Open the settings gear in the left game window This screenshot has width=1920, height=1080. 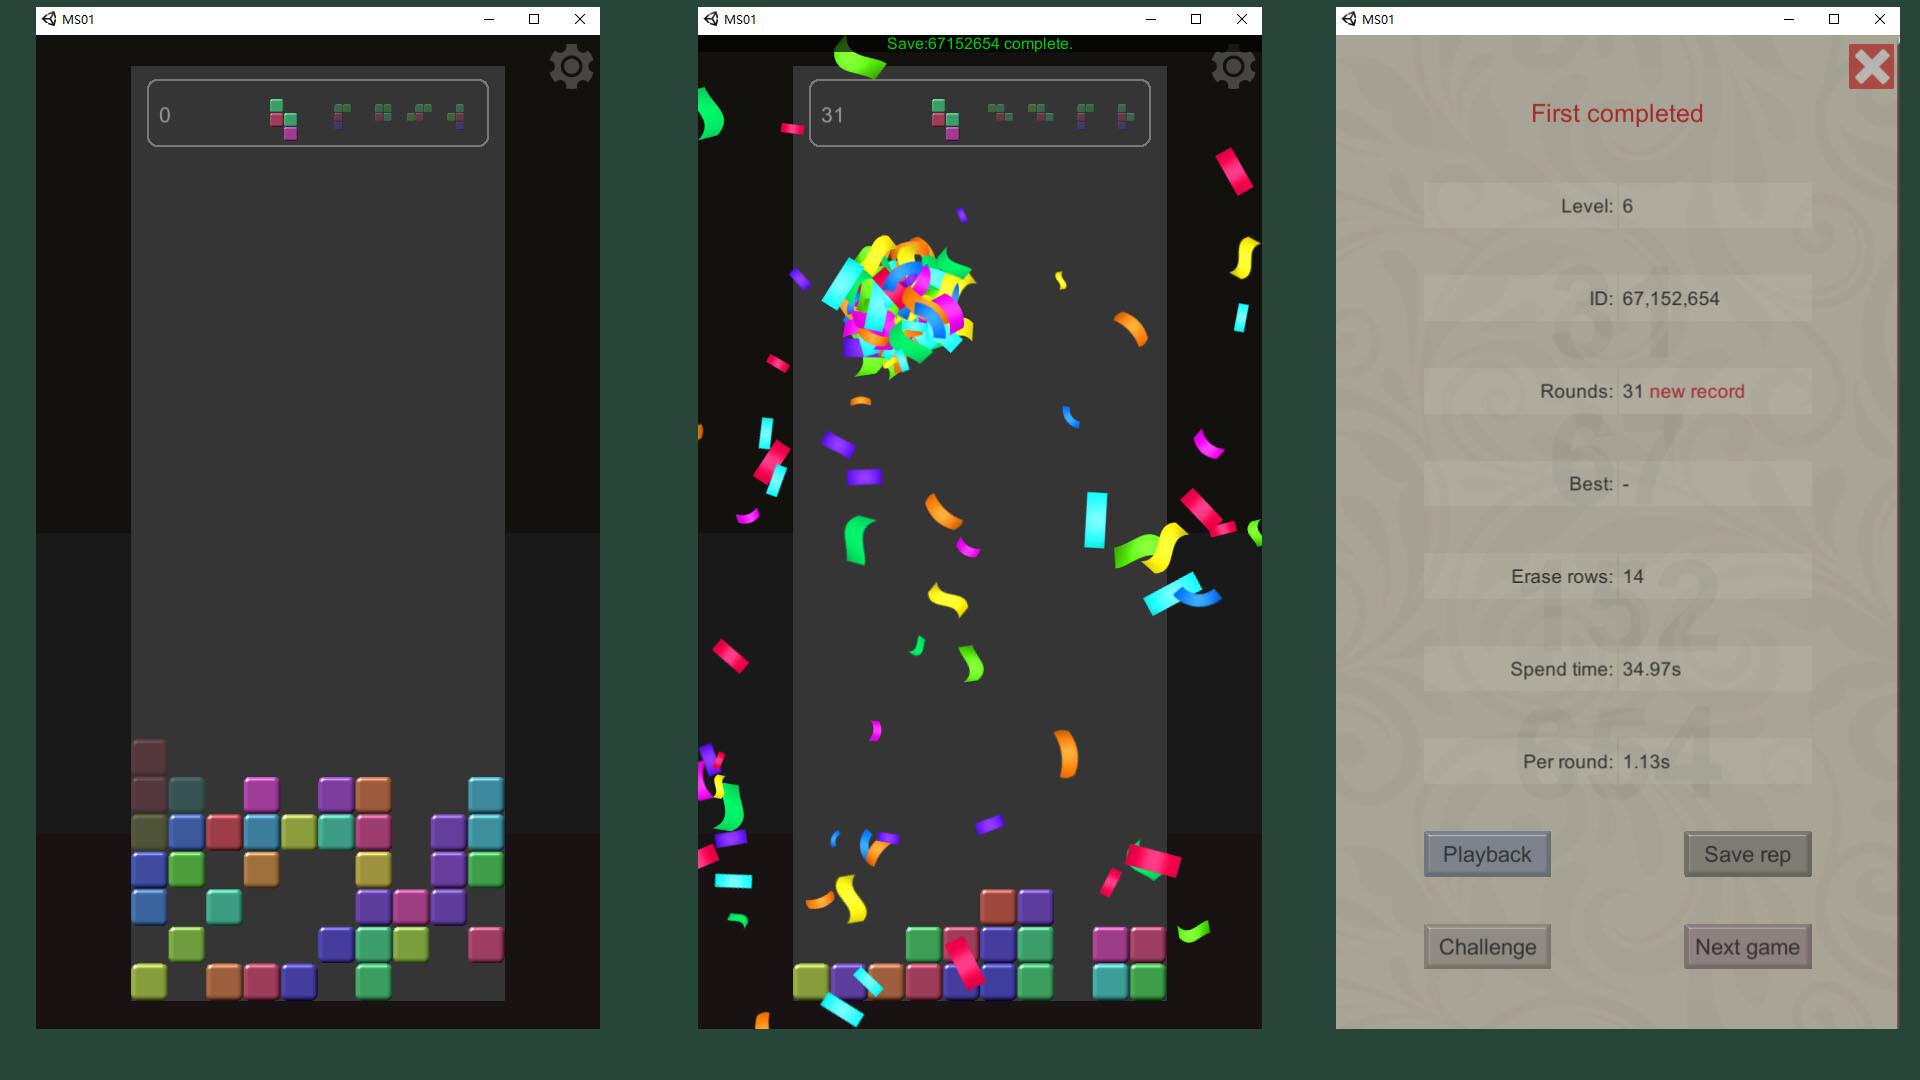571,66
